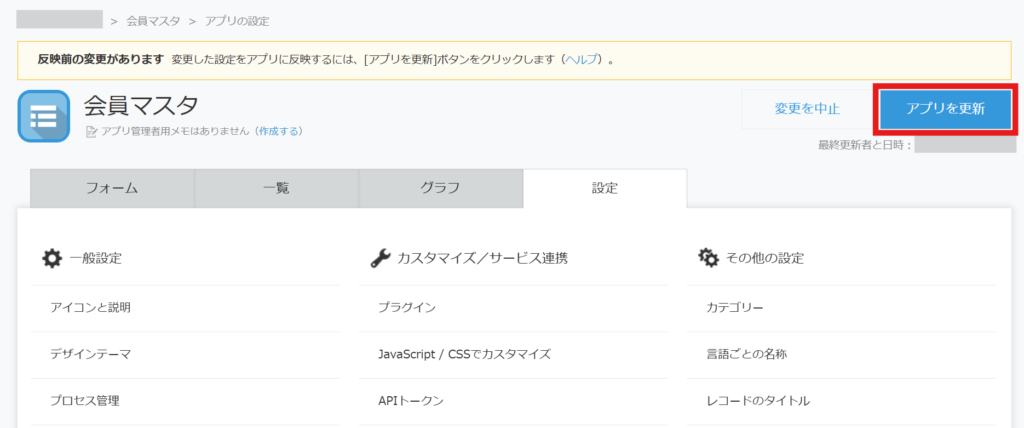
Task: Select the 設定 tab
Action: 604,188
